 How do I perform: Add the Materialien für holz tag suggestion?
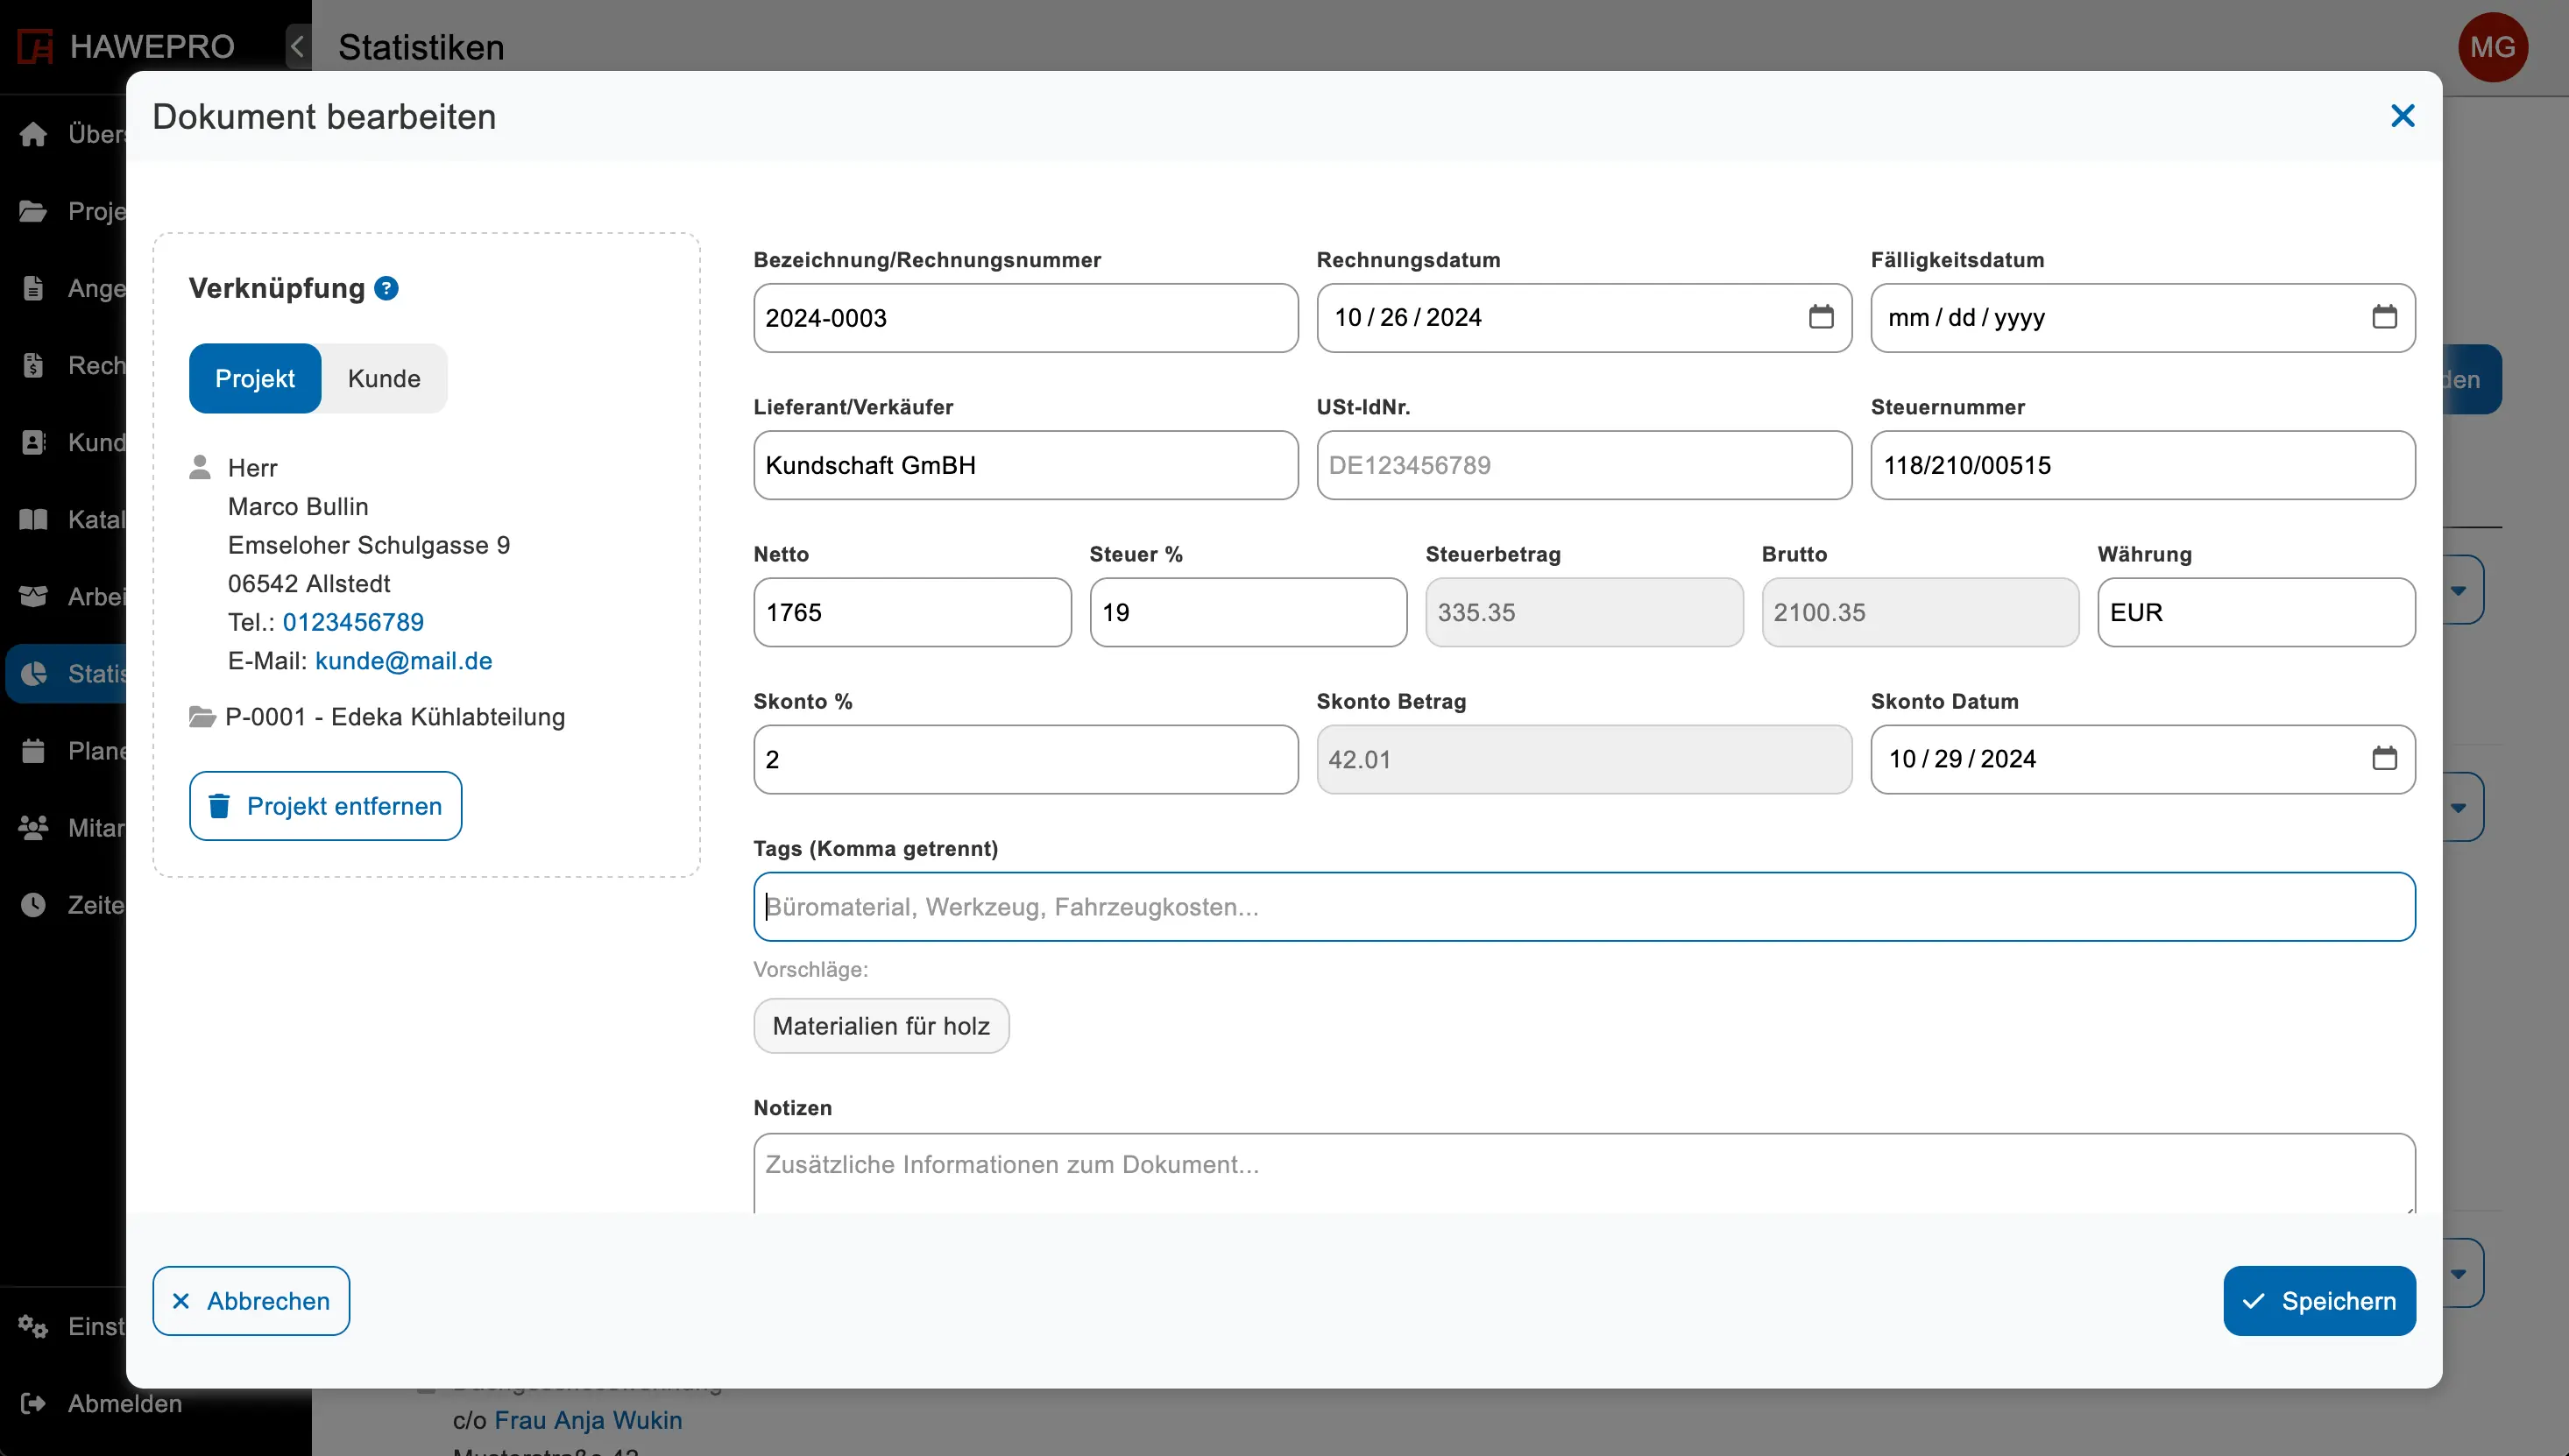click(880, 1026)
